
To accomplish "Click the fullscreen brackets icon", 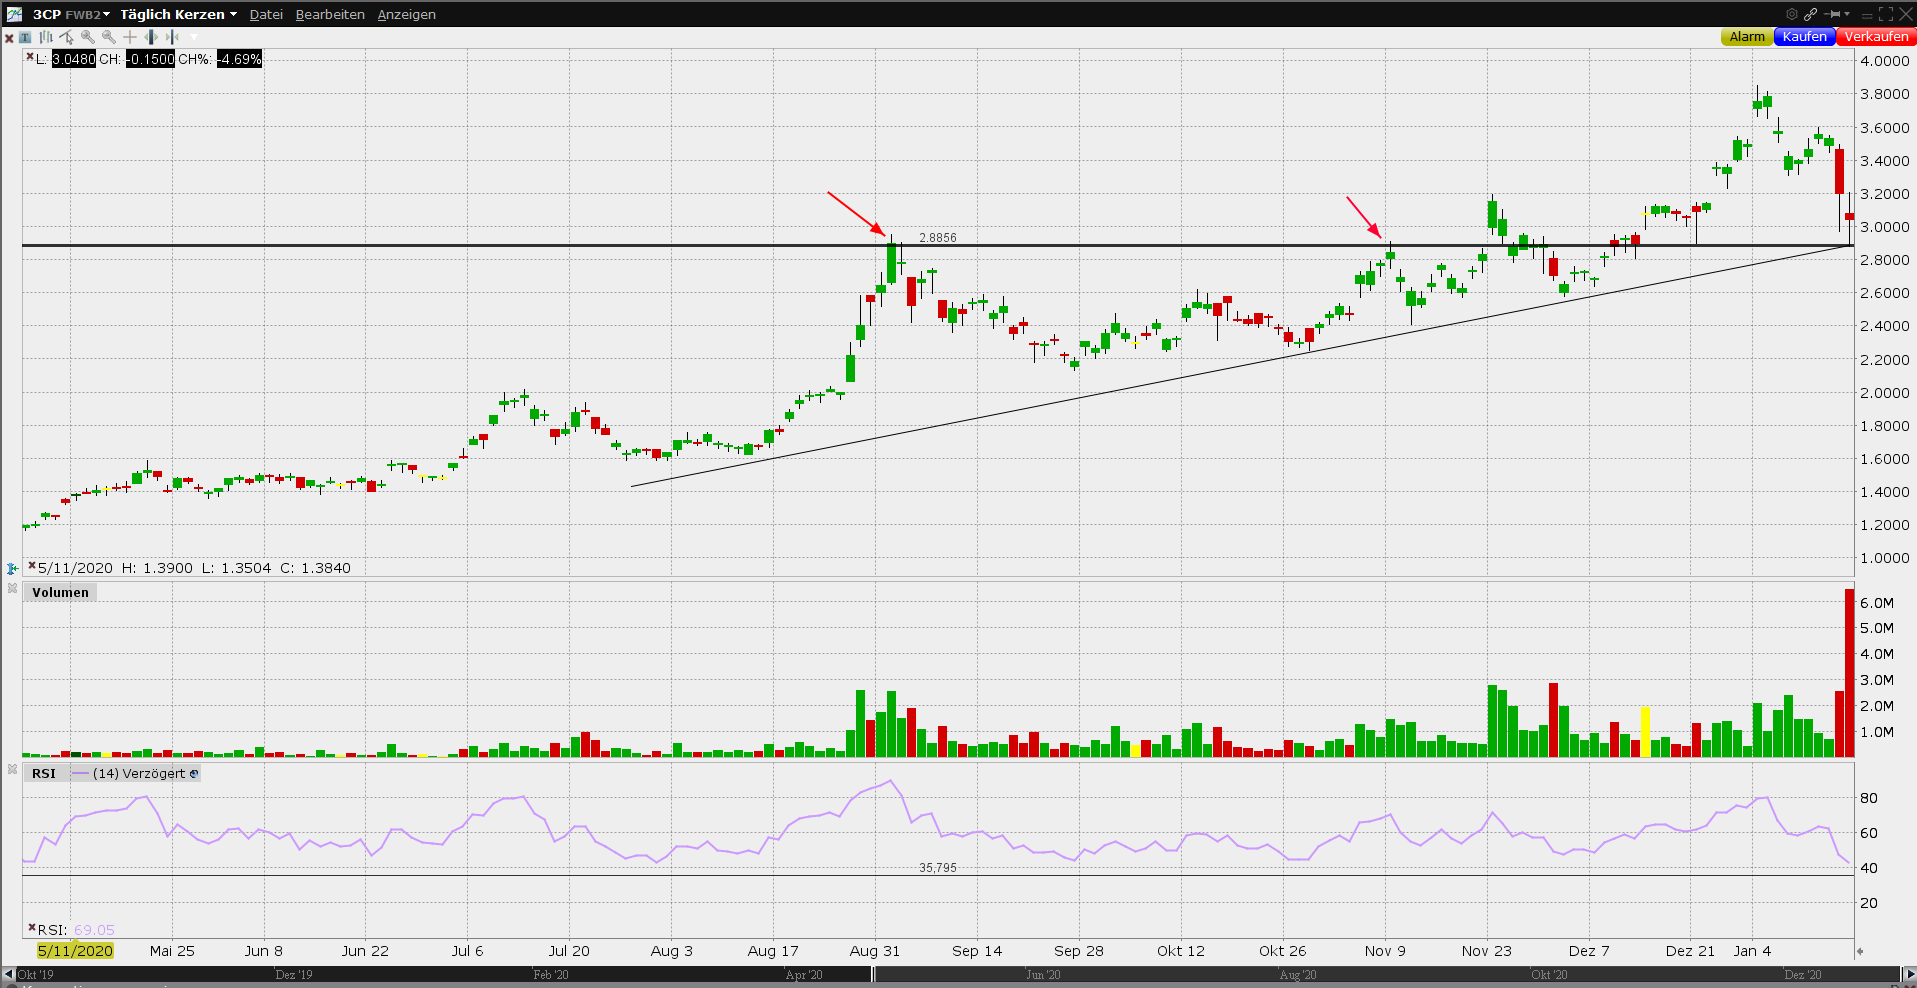I will pyautogui.click(x=1886, y=14).
